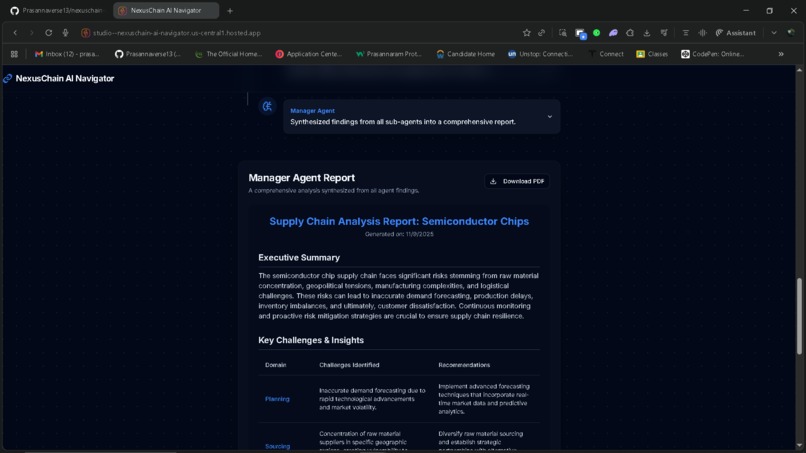806x453 pixels.
Task: Select the NexusChain AI Navigator tab
Action: tap(166, 10)
